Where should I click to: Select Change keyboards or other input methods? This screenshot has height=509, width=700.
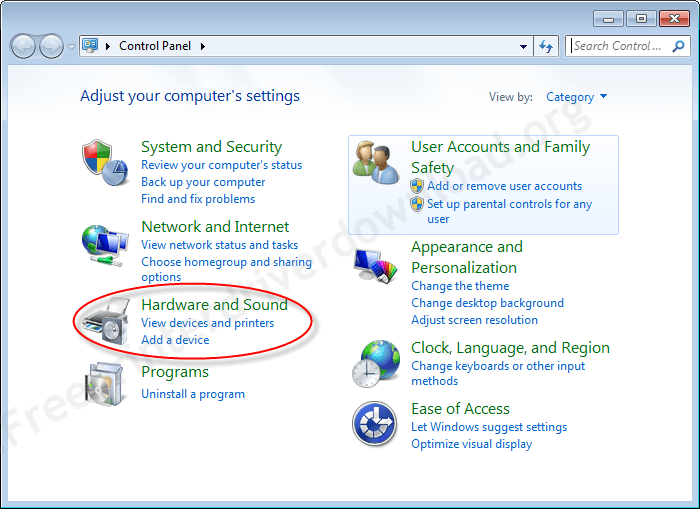click(498, 373)
